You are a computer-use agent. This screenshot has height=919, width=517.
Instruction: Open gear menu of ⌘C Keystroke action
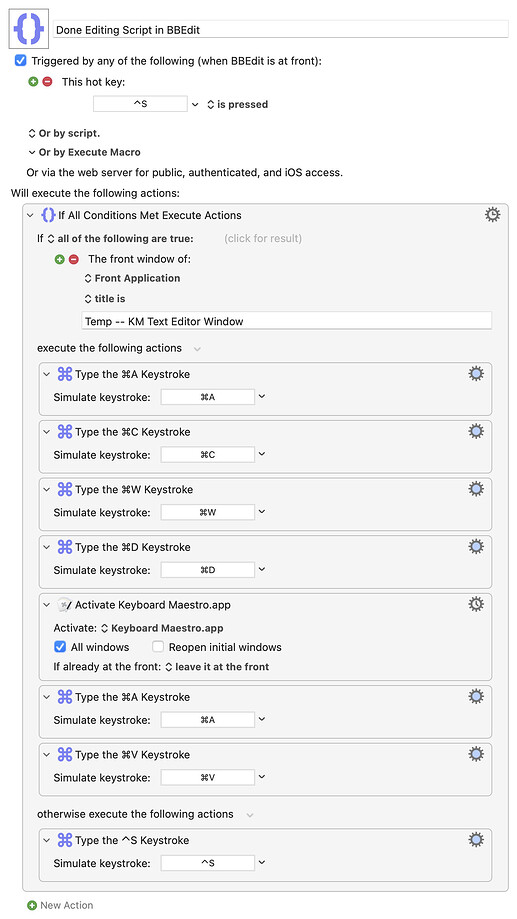tap(476, 431)
